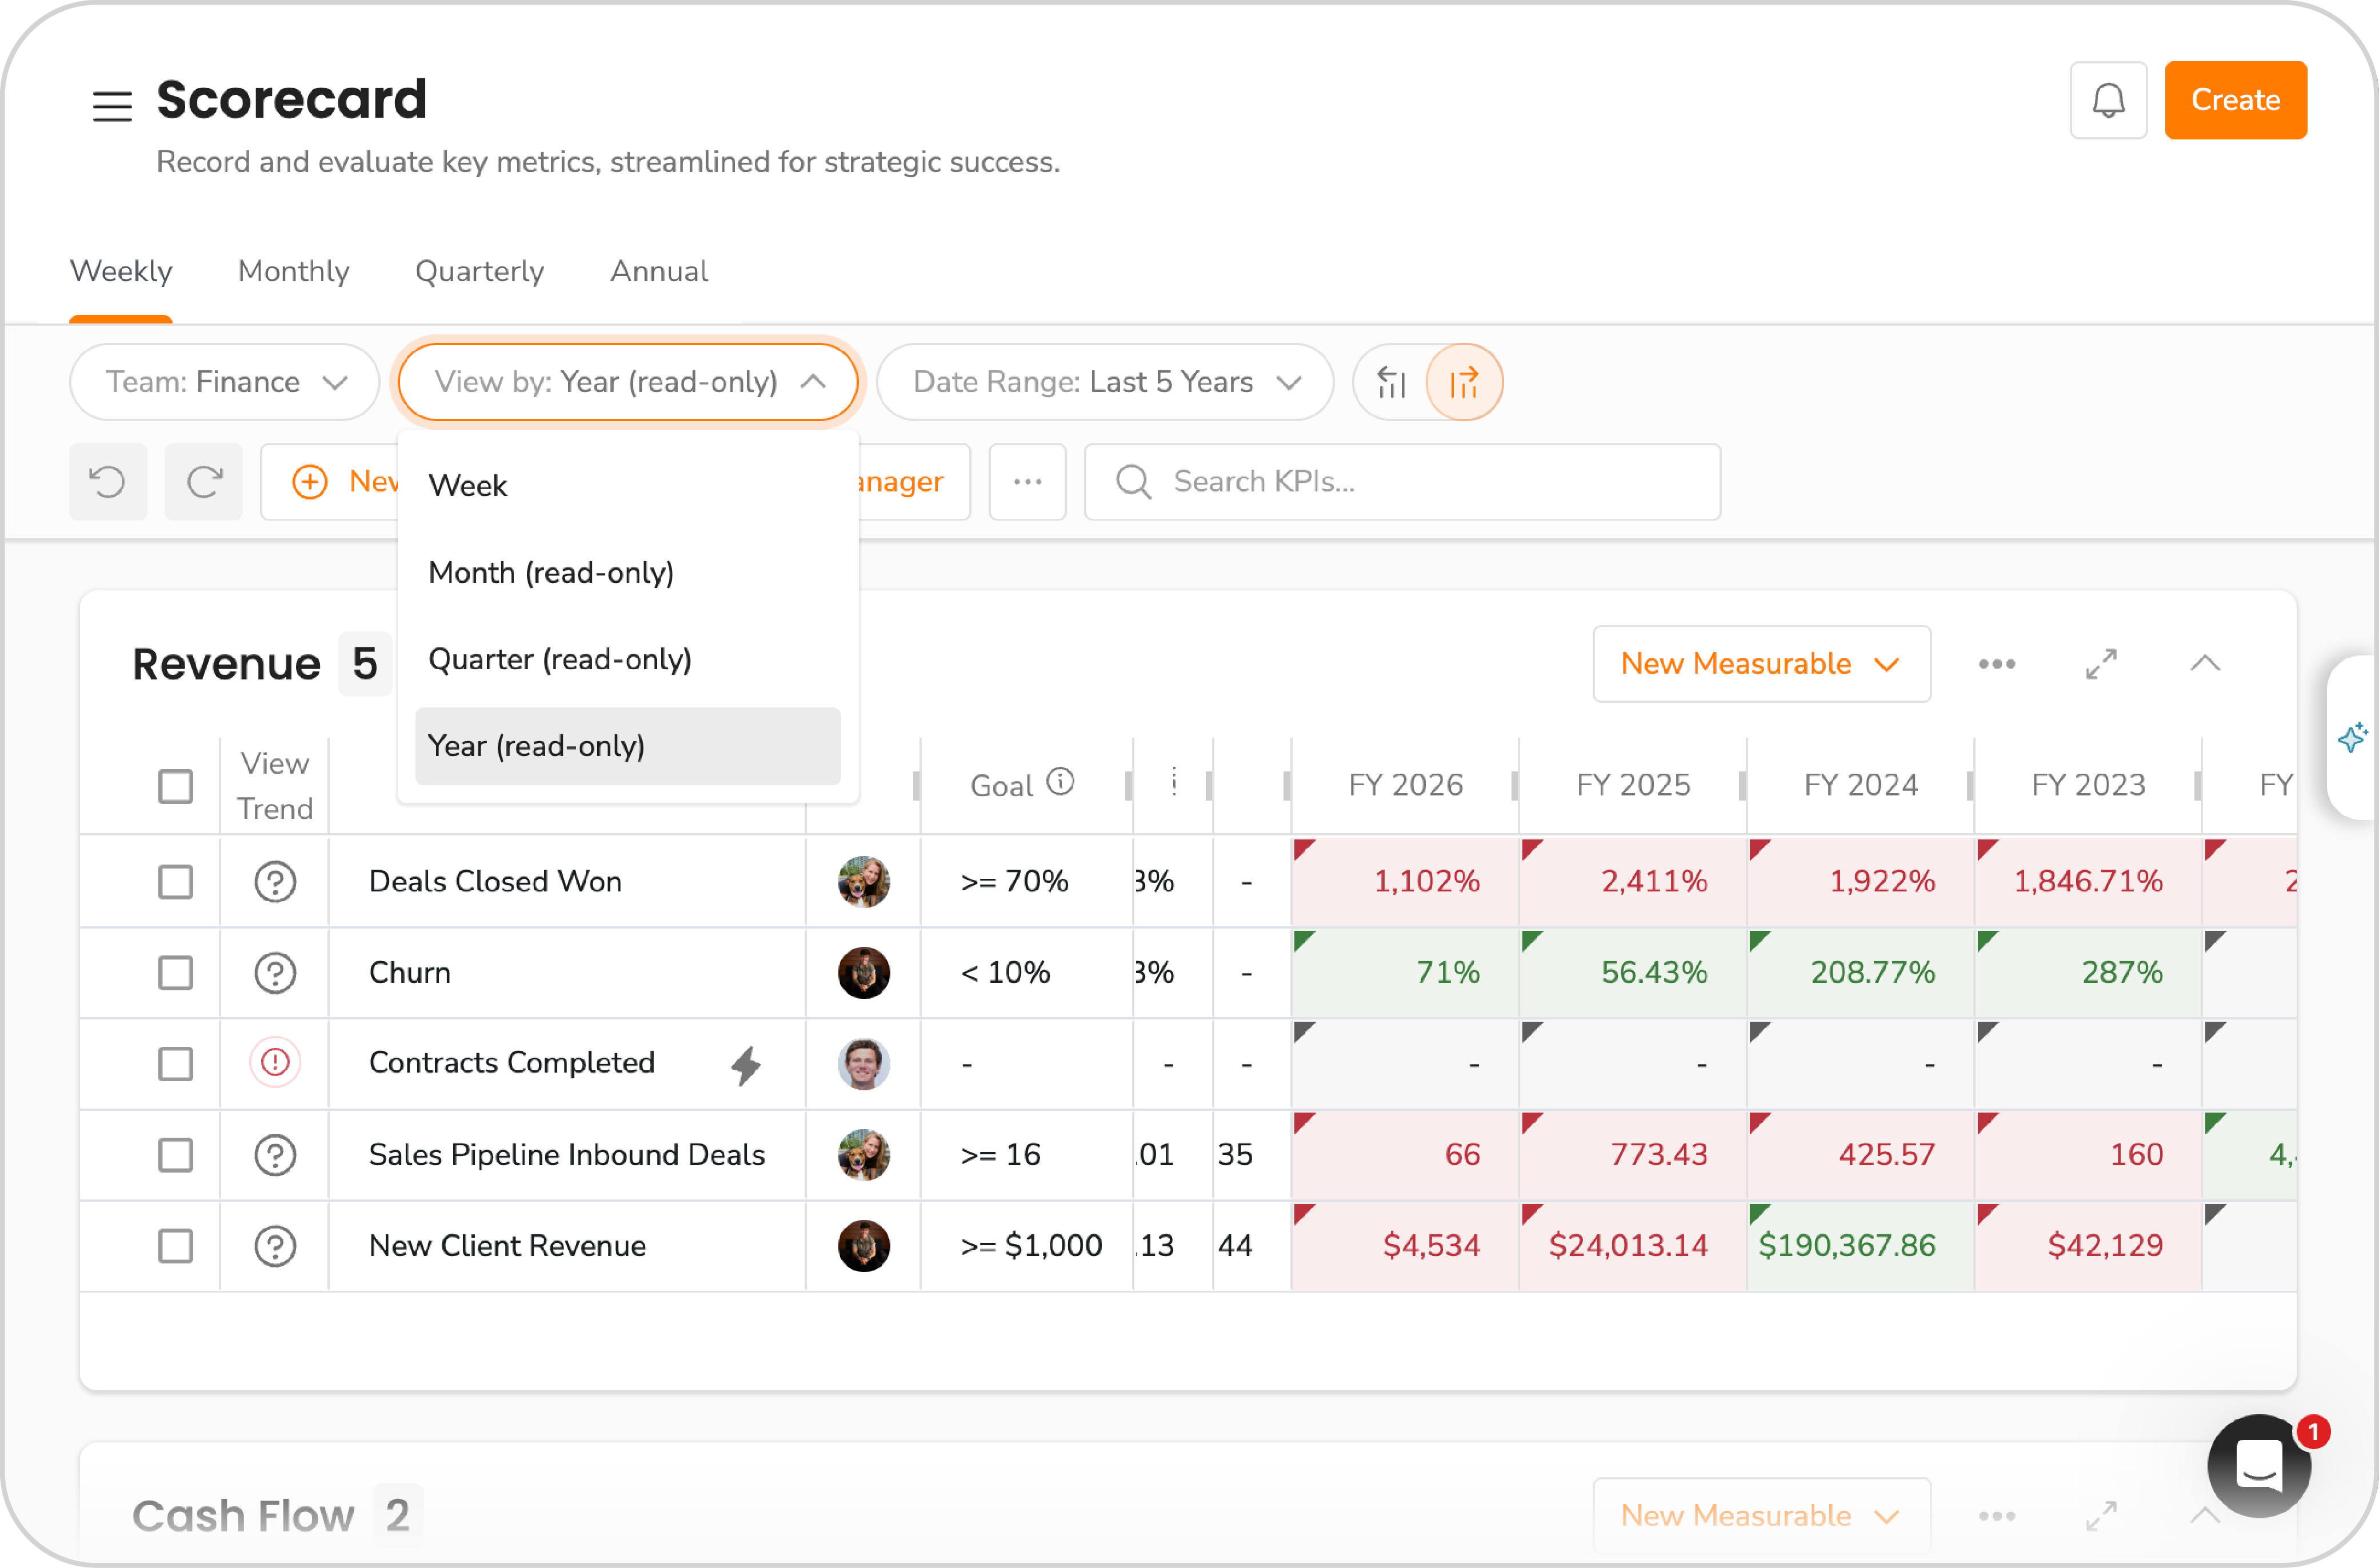2379x1568 pixels.
Task: View trend for New Client Revenue
Action: (275, 1246)
